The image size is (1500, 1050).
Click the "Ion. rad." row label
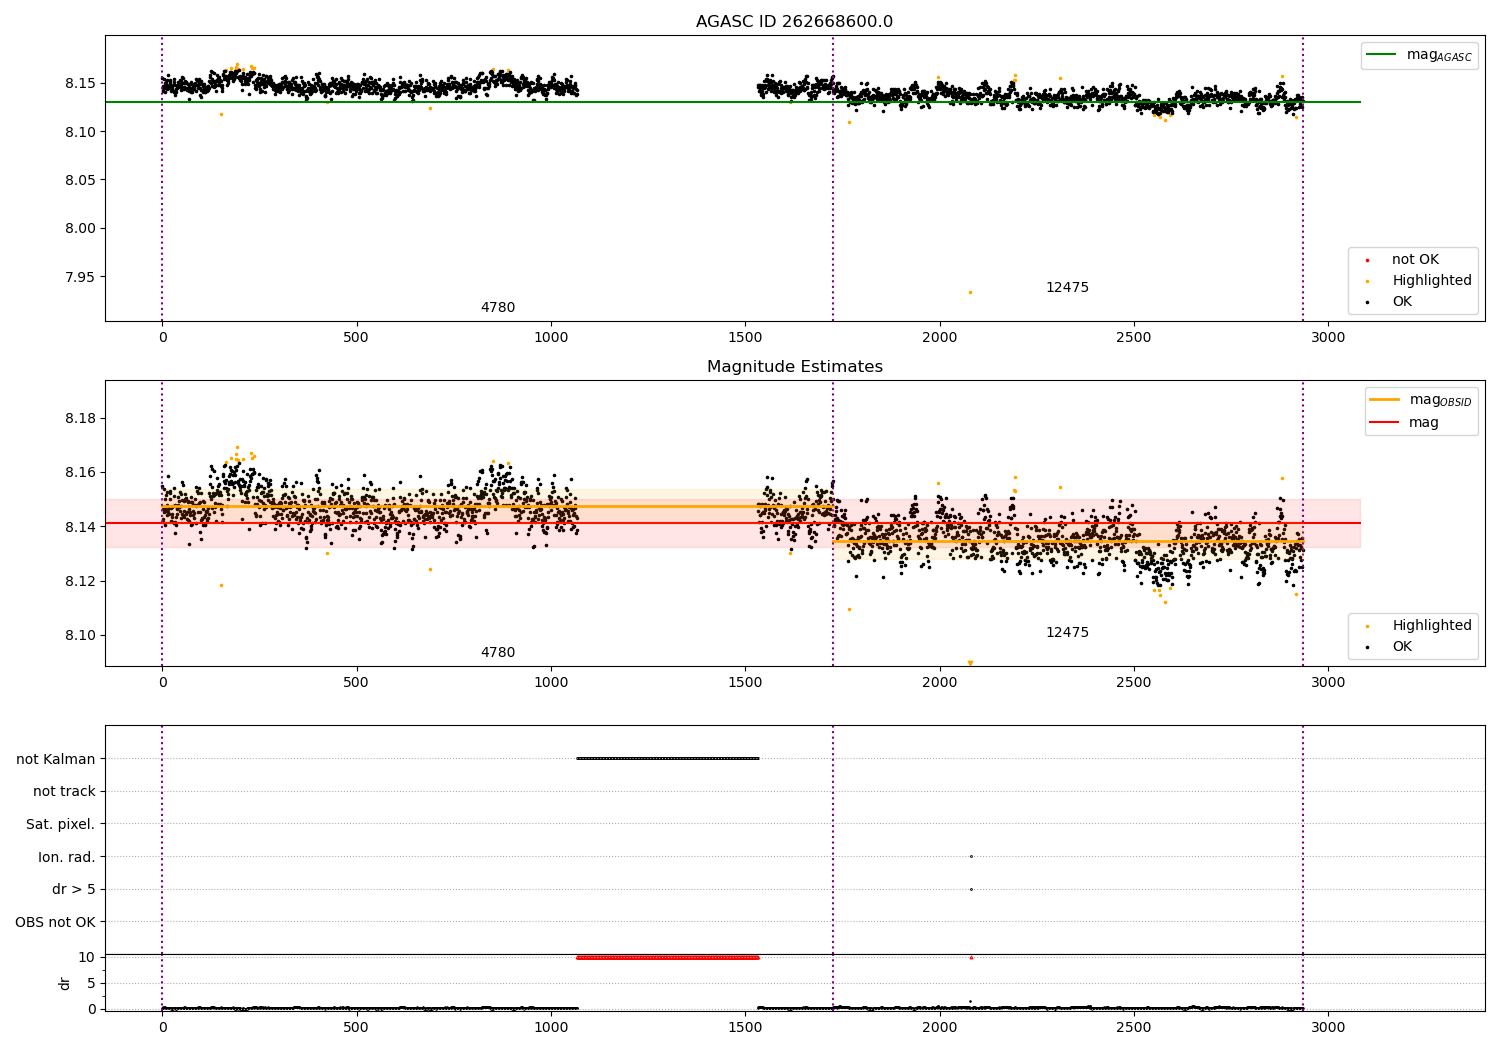[x=66, y=857]
